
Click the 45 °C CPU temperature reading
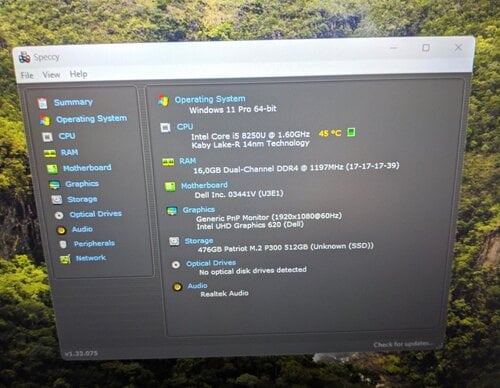[x=330, y=133]
